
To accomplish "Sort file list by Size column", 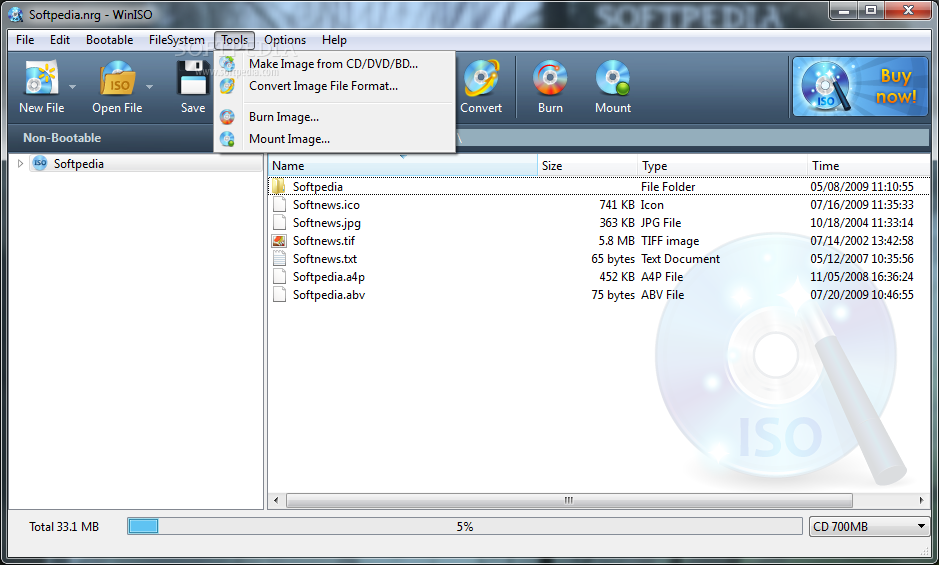I will click(x=587, y=165).
